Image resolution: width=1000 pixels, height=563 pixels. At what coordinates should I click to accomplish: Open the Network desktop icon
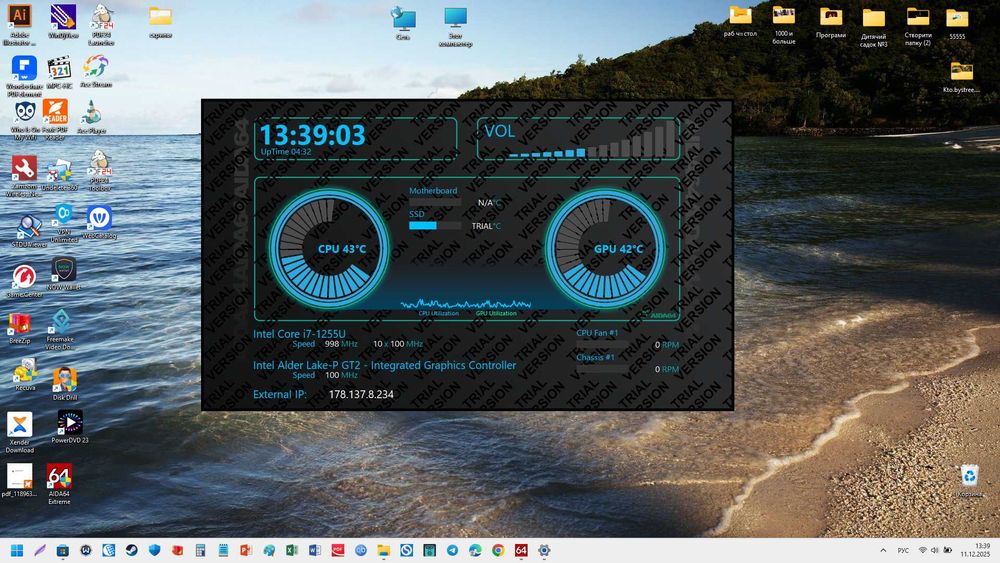(403, 24)
